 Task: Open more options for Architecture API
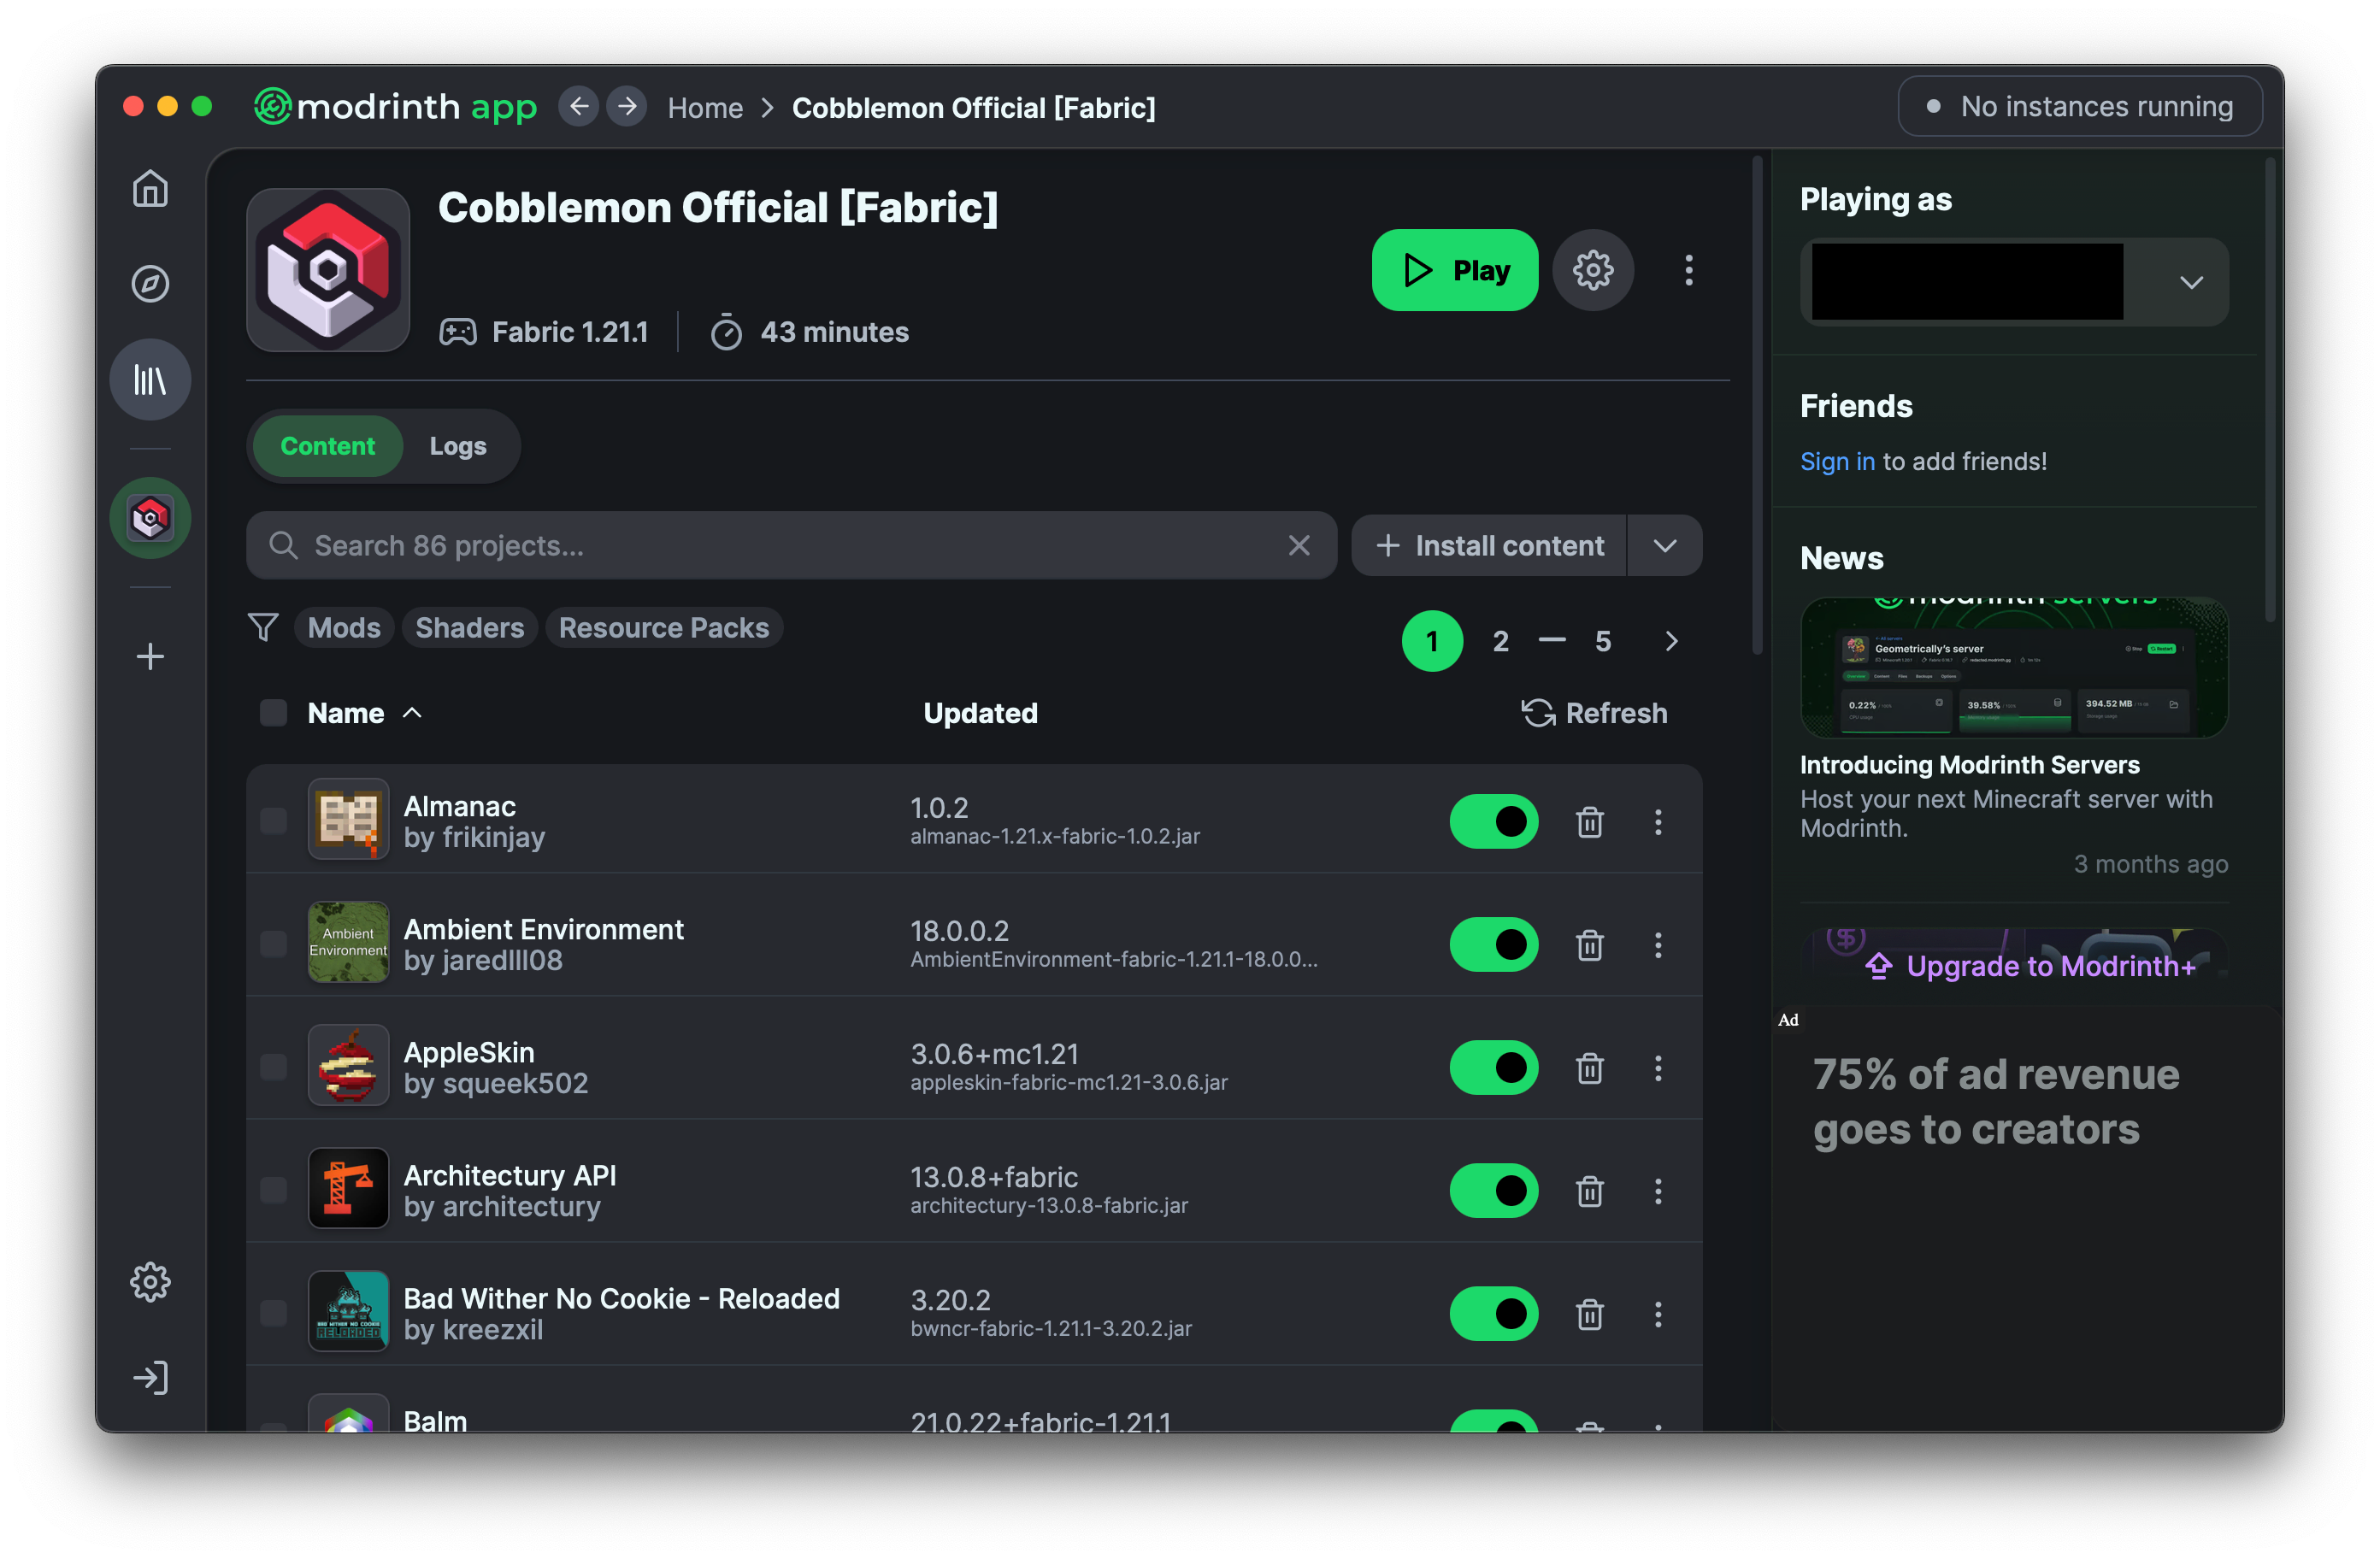tap(1658, 1191)
